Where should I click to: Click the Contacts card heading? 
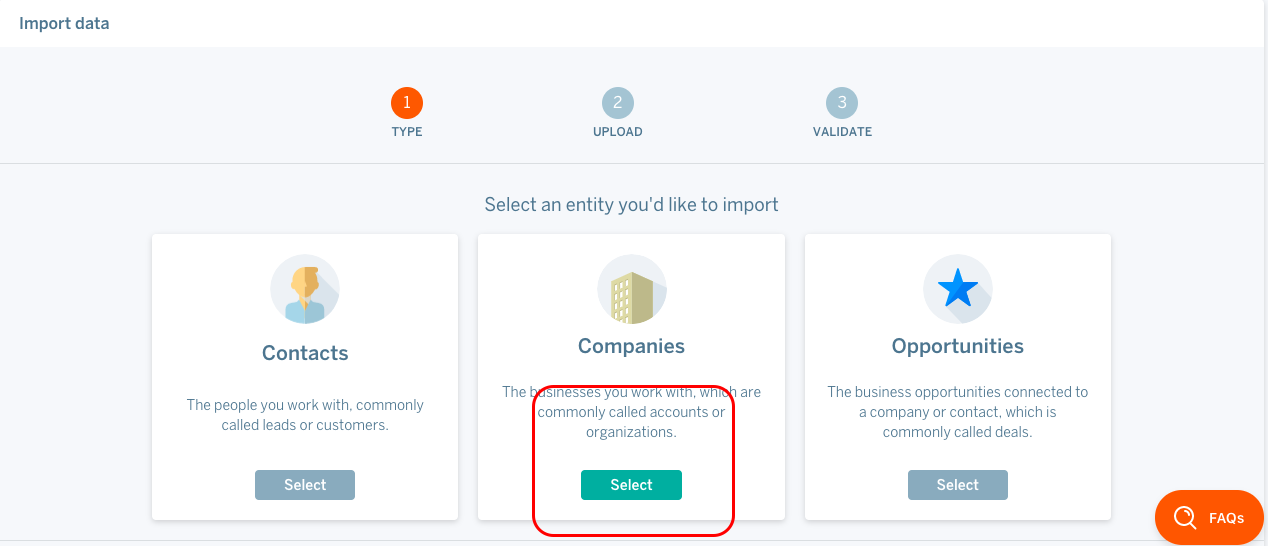click(305, 353)
